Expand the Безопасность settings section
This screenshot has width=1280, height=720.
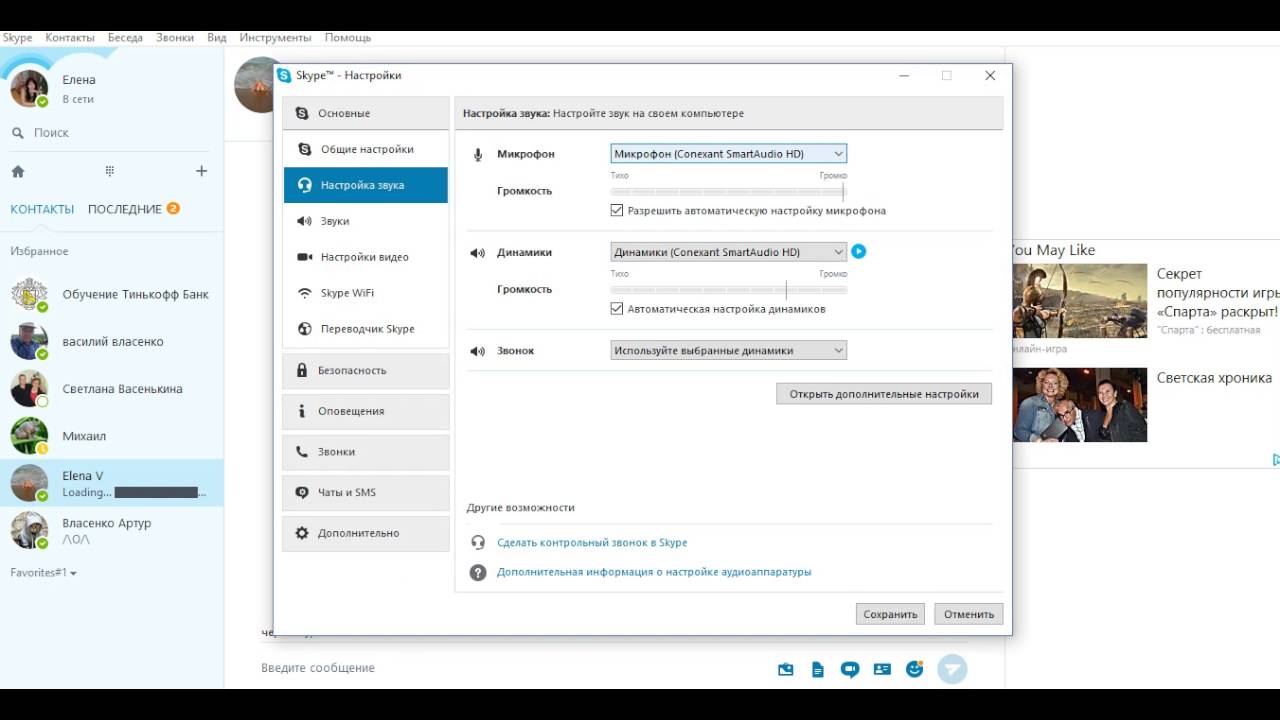(366, 370)
